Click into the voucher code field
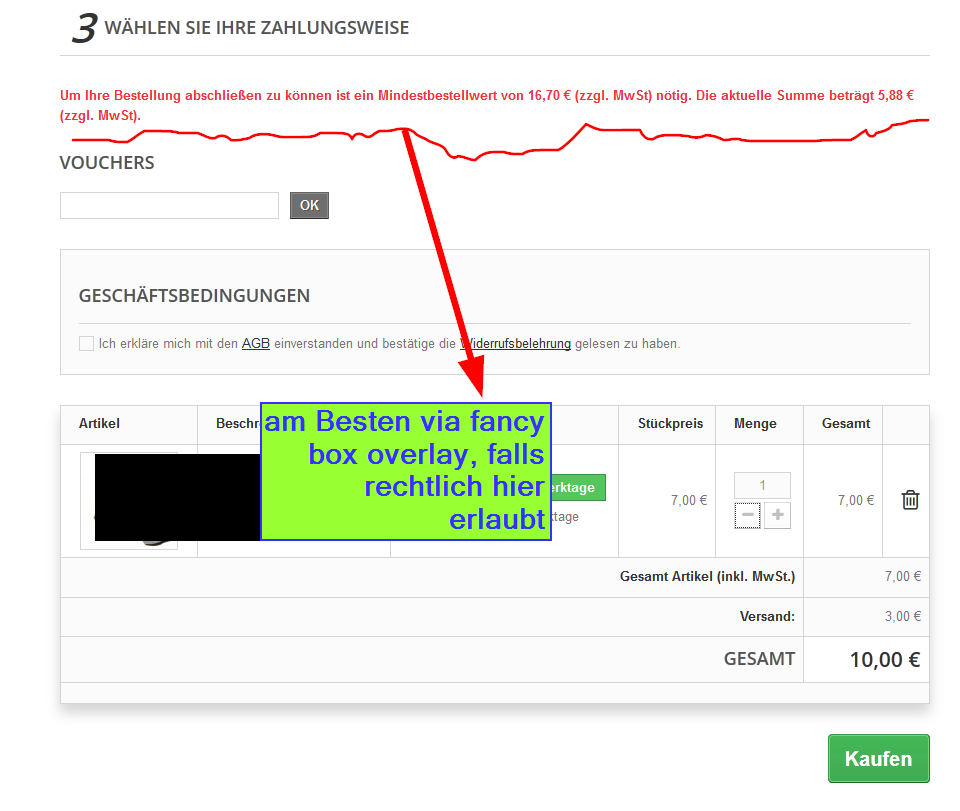960x811 pixels. pos(169,205)
